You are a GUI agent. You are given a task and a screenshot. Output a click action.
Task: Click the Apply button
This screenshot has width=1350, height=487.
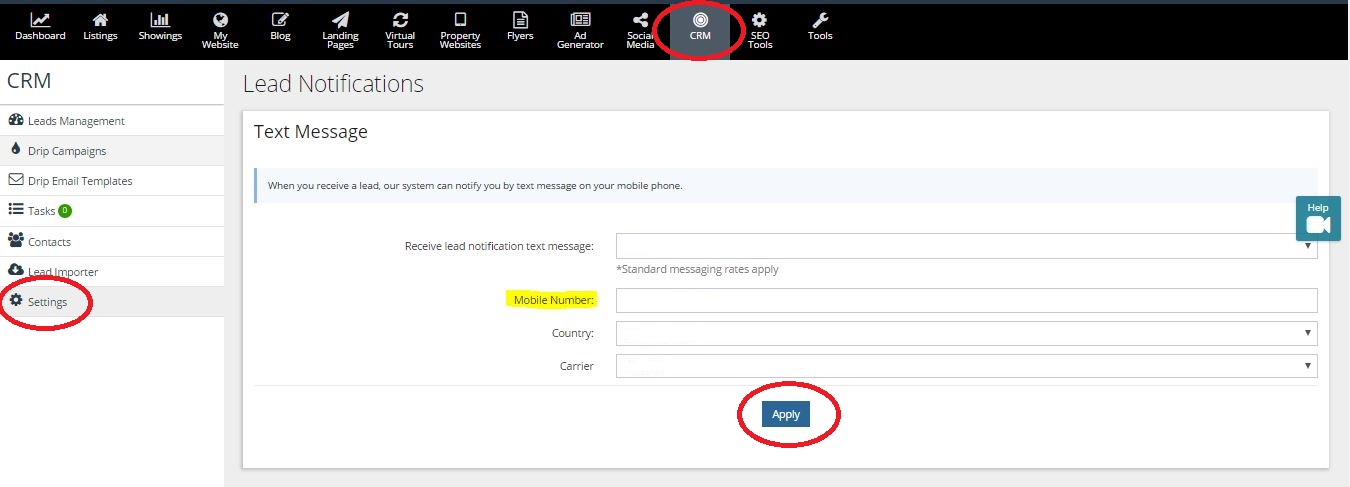coord(786,414)
